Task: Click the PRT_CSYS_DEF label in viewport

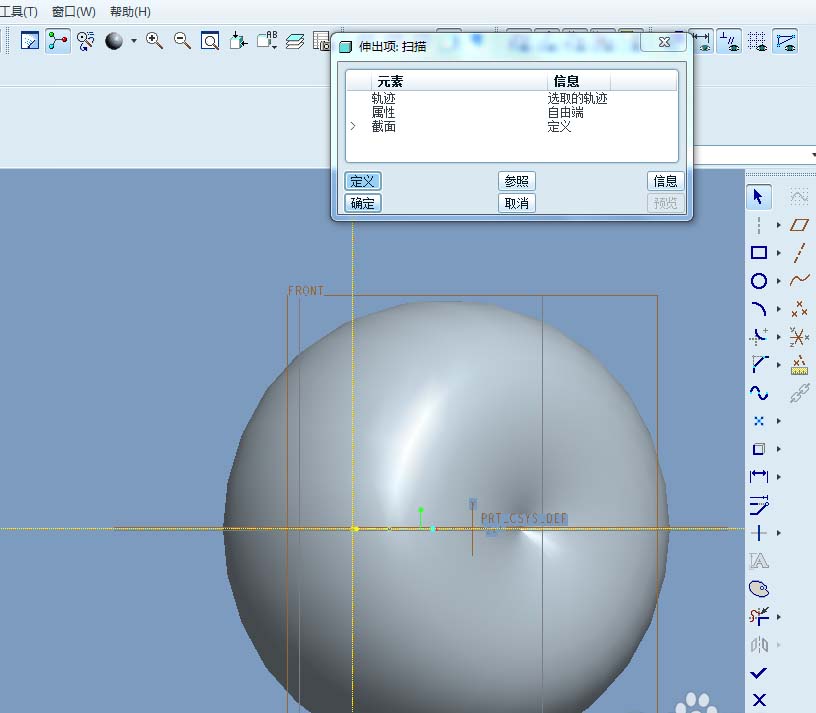Action: click(524, 518)
